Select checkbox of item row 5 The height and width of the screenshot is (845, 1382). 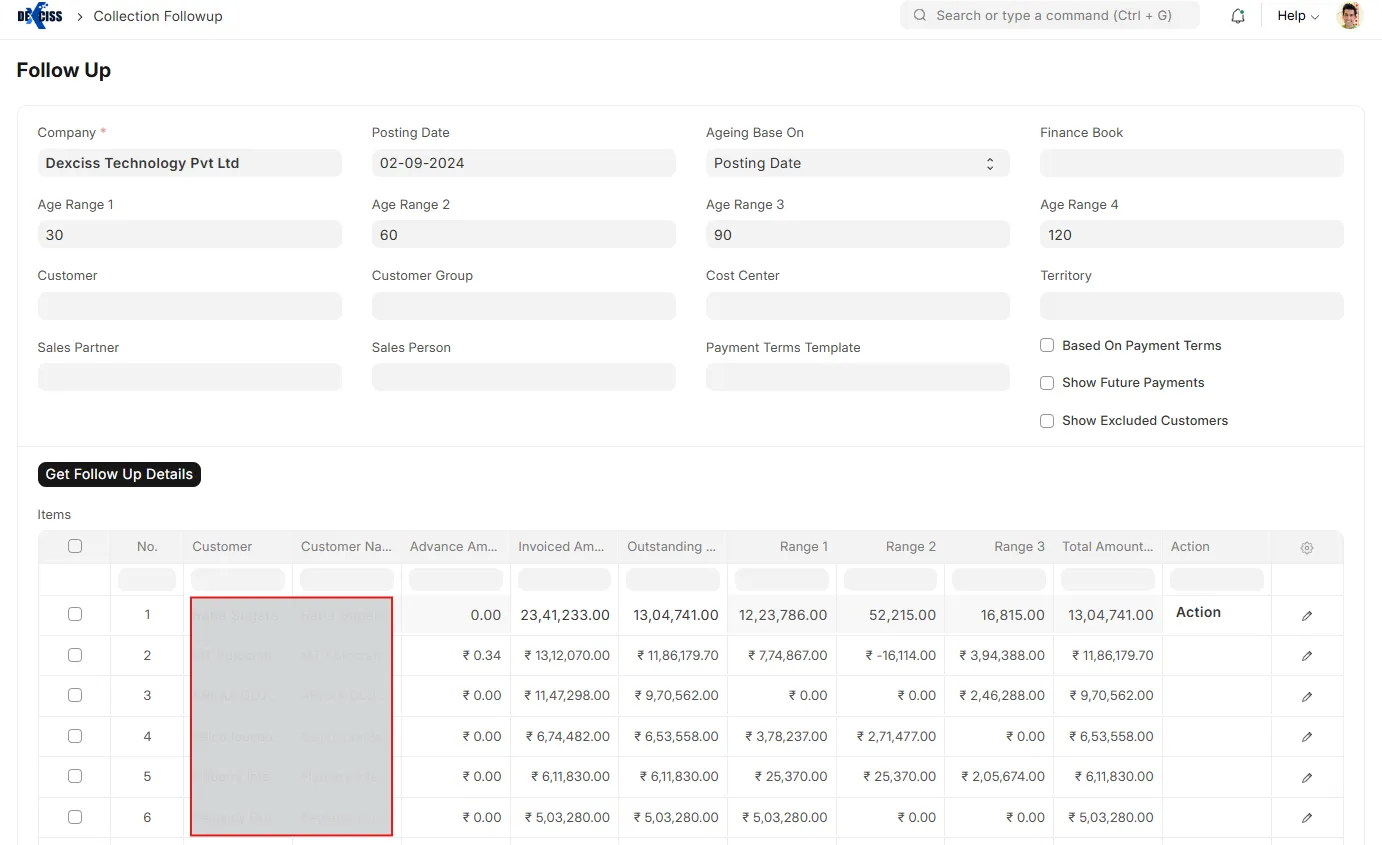[75, 776]
